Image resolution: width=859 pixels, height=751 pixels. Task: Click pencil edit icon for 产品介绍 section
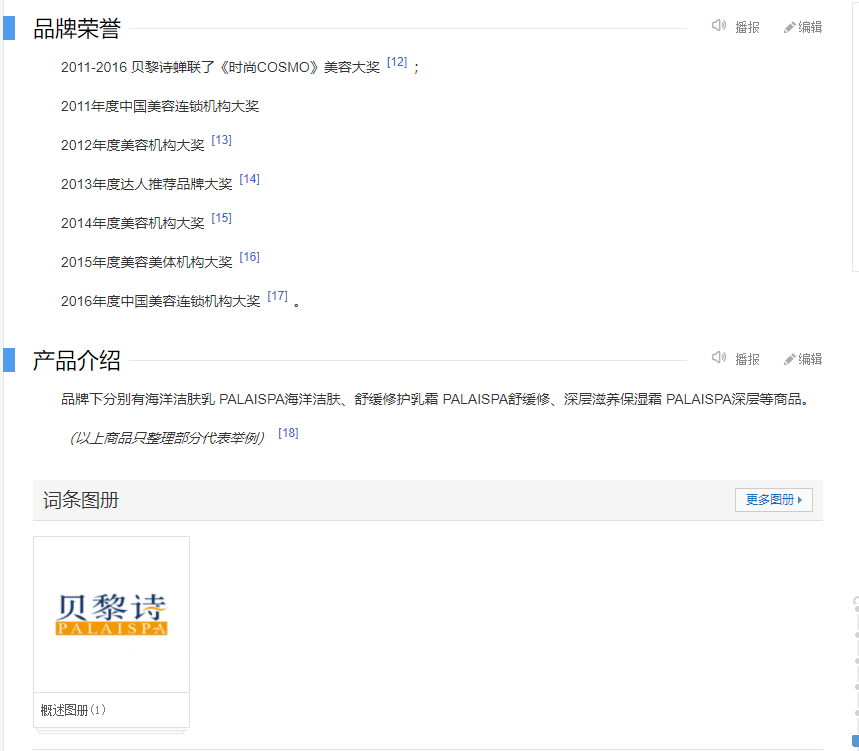[x=789, y=359]
